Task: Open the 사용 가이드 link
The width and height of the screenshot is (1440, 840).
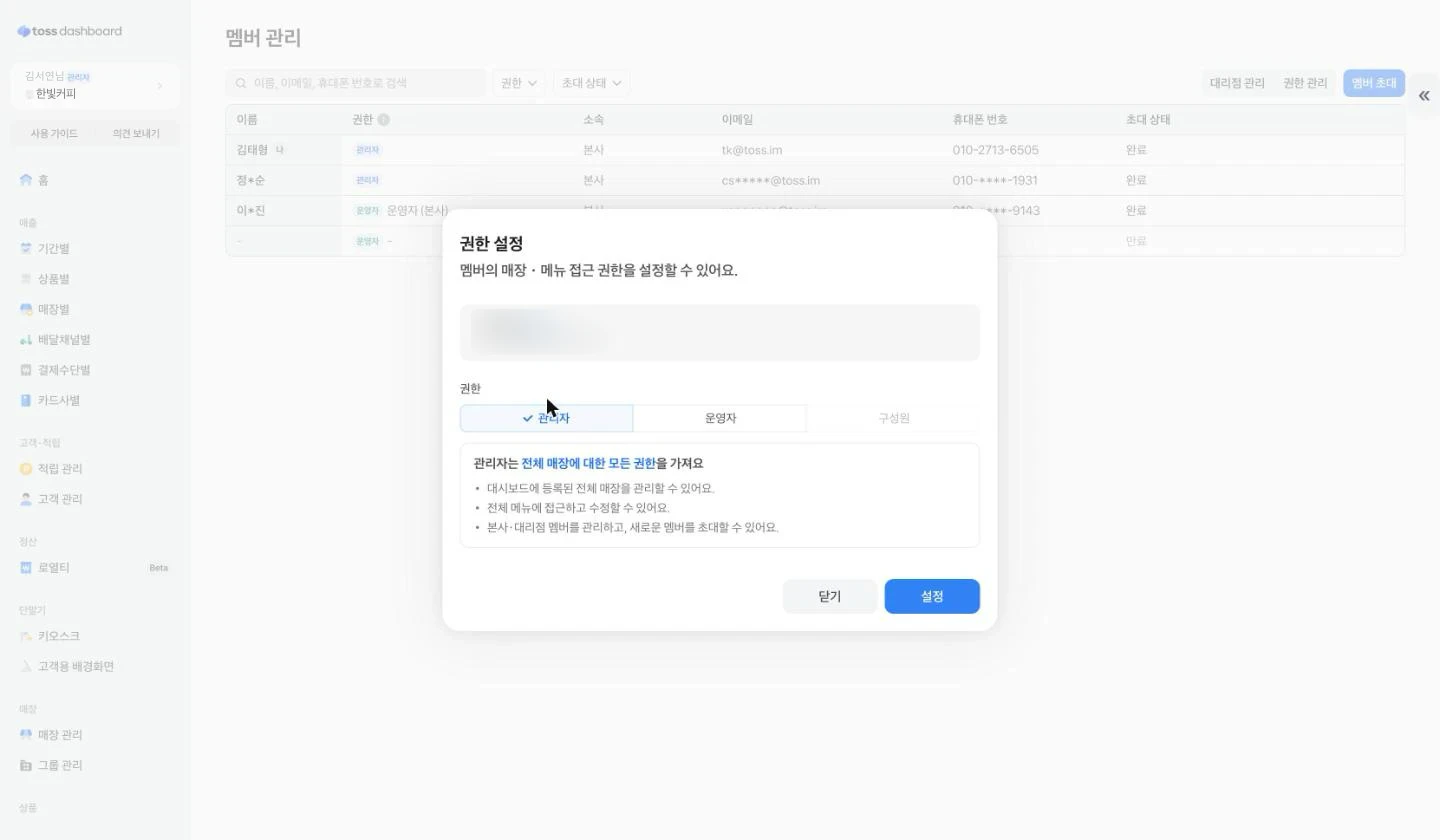Action: [54, 133]
